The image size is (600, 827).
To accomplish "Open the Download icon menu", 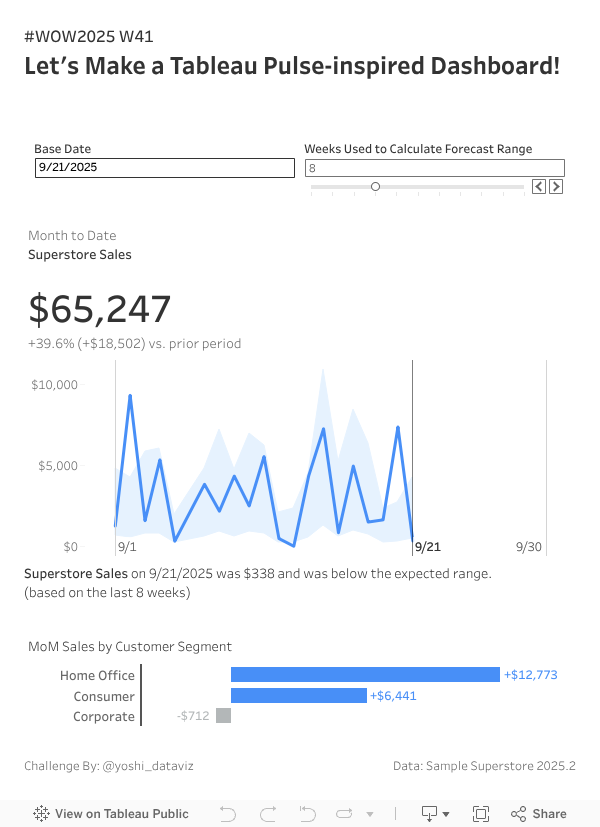I will [x=429, y=814].
